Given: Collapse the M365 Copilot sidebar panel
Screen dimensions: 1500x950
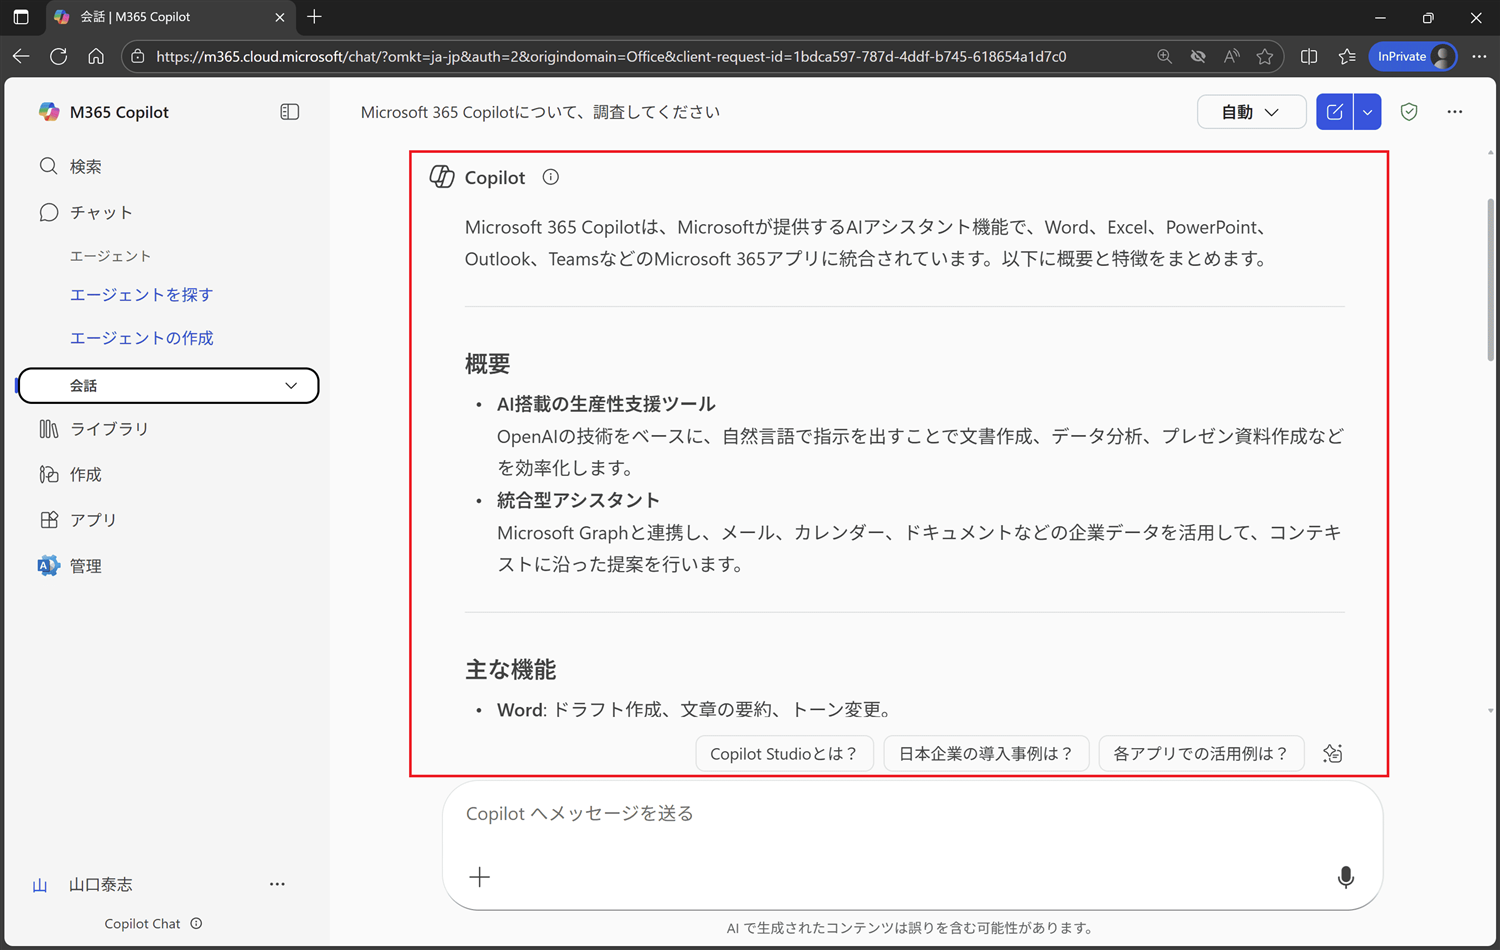Looking at the screenshot, I should pyautogui.click(x=289, y=112).
